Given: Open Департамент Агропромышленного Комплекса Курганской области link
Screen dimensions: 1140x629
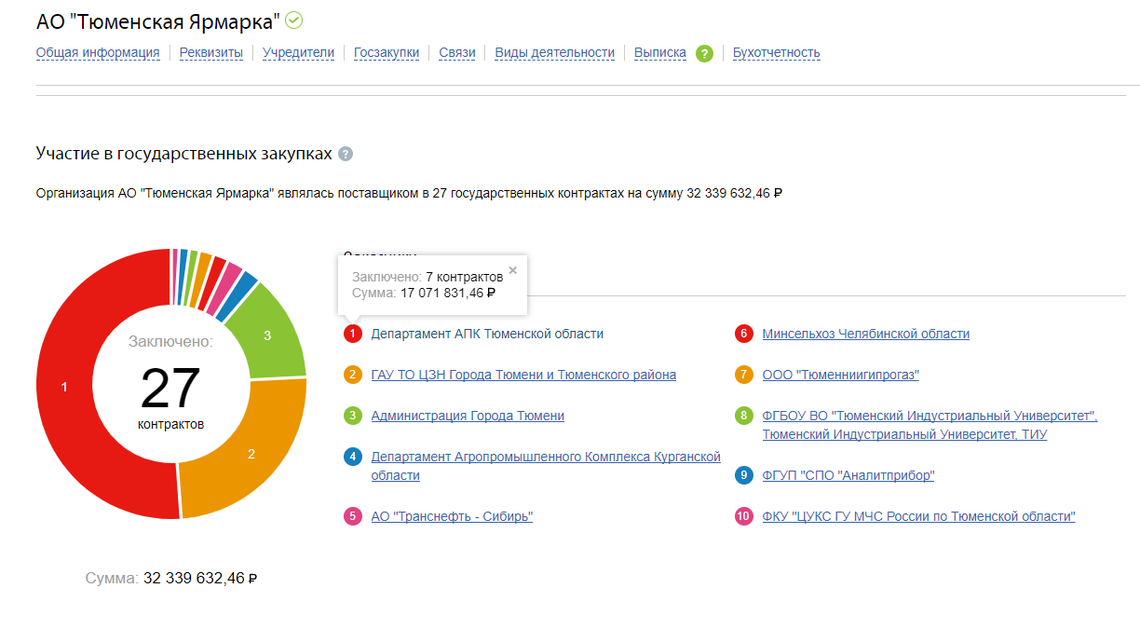Looking at the screenshot, I should (x=545, y=465).
